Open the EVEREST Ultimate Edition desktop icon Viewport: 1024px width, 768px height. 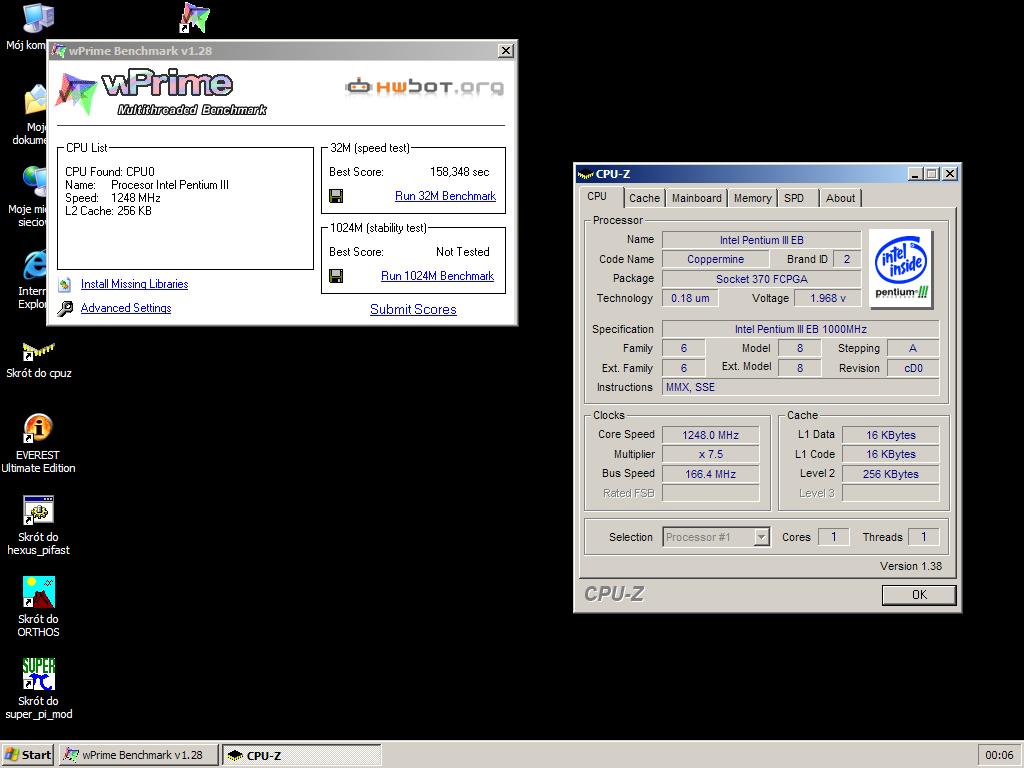38,428
